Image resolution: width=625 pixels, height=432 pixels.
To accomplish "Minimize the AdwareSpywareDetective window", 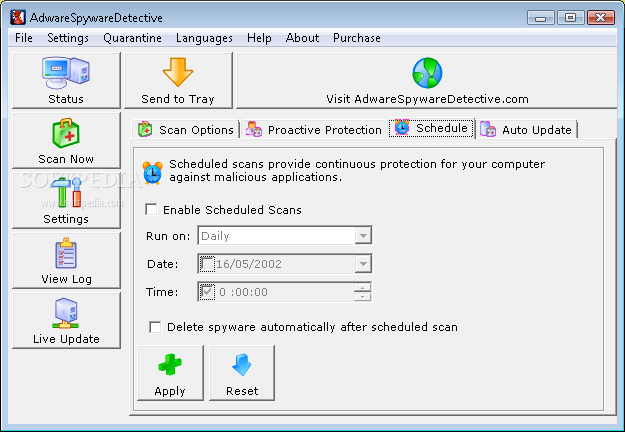I will click(540, 18).
